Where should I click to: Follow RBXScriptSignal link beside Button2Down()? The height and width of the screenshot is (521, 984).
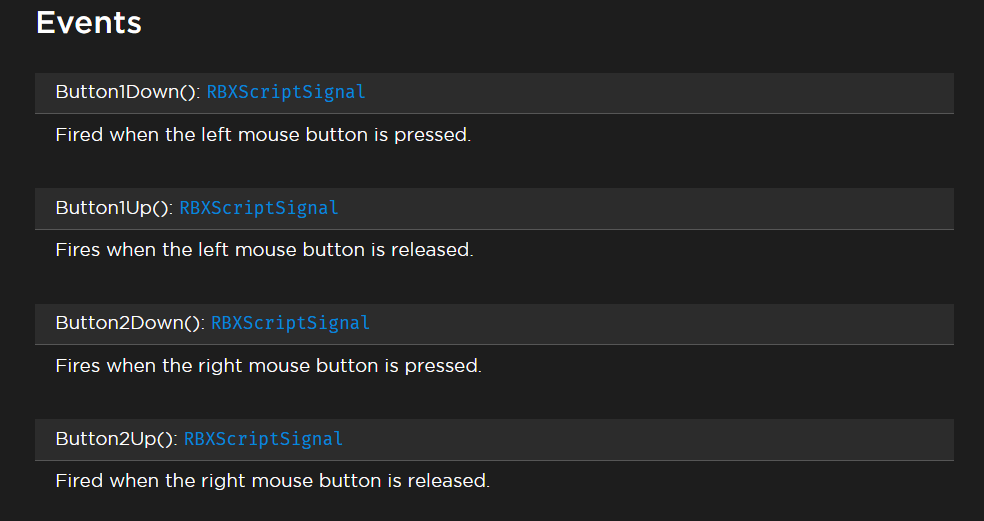(290, 323)
